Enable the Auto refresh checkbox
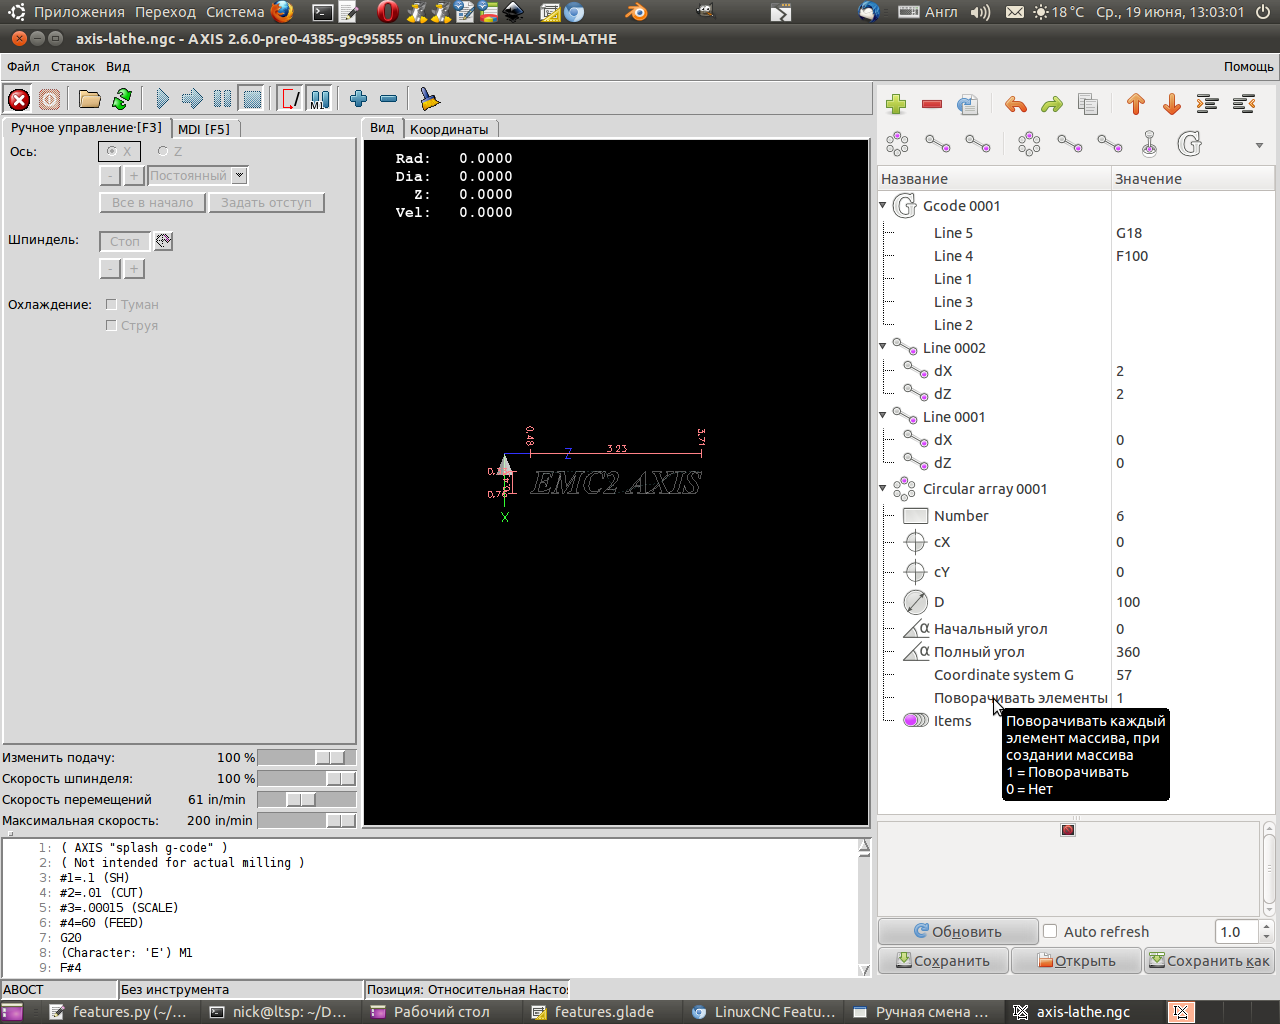The height and width of the screenshot is (1024, 1280). pyautogui.click(x=1050, y=931)
